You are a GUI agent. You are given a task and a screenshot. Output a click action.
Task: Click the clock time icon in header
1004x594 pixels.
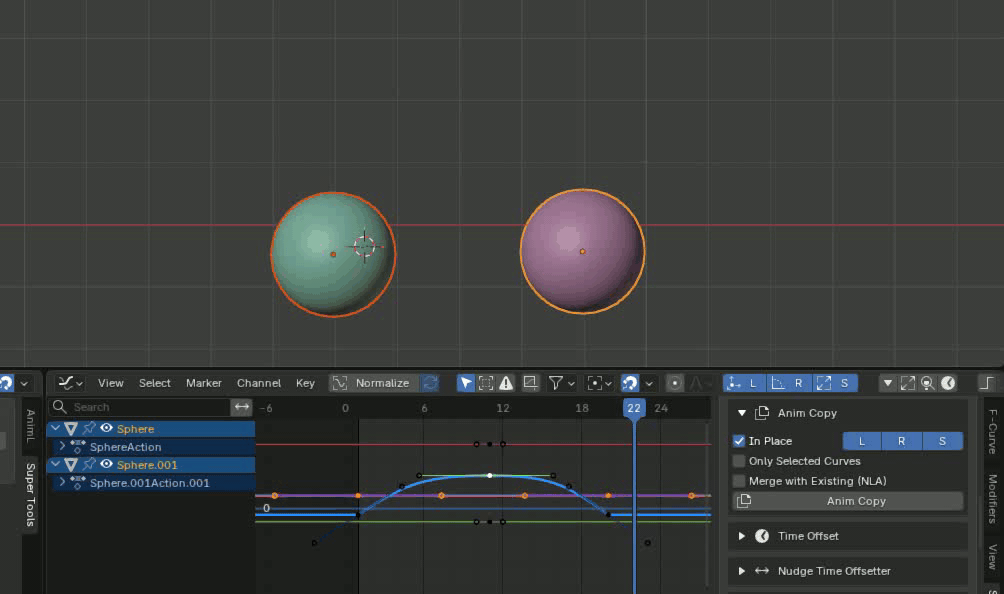point(948,383)
